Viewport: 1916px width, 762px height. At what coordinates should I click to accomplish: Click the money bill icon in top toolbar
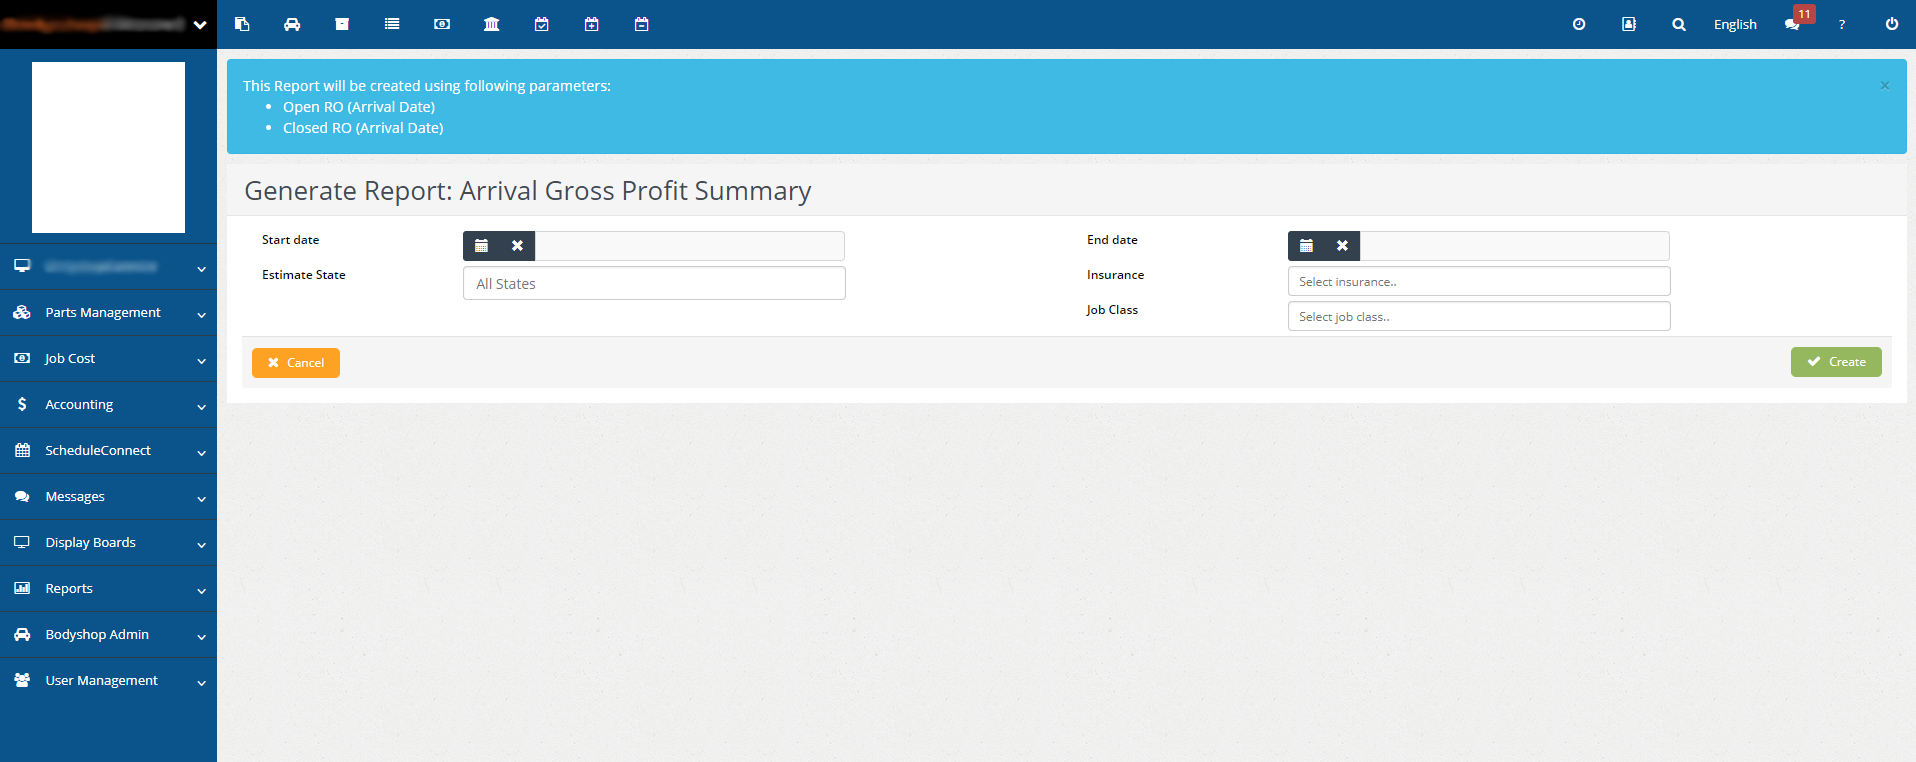coord(442,24)
